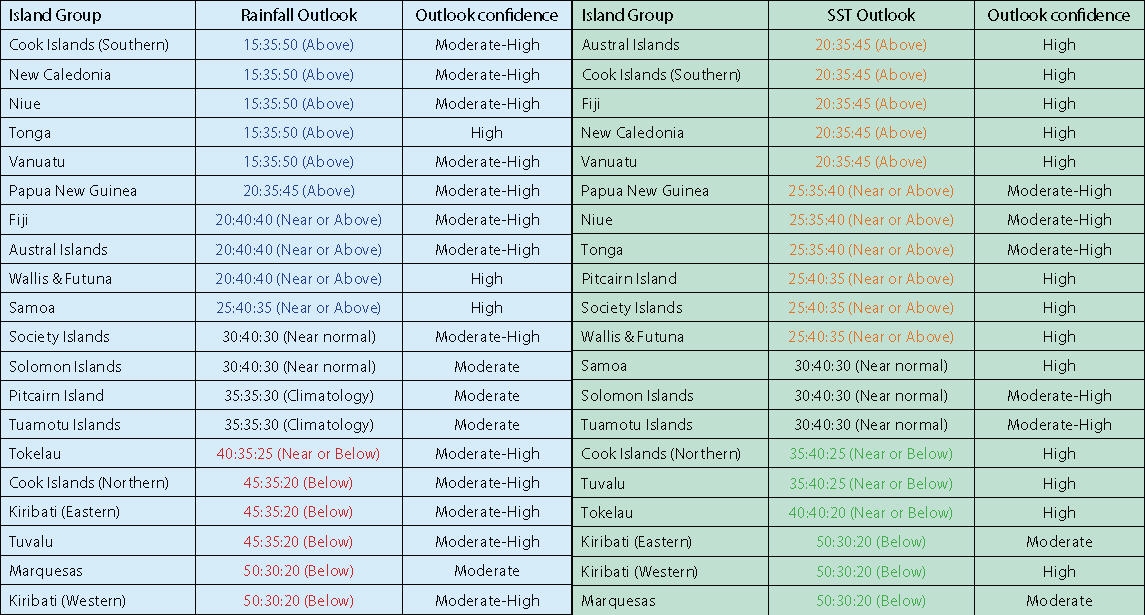The width and height of the screenshot is (1145, 615).
Task: Click Niue's SST outlook value
Action: pyautogui.click(x=870, y=220)
